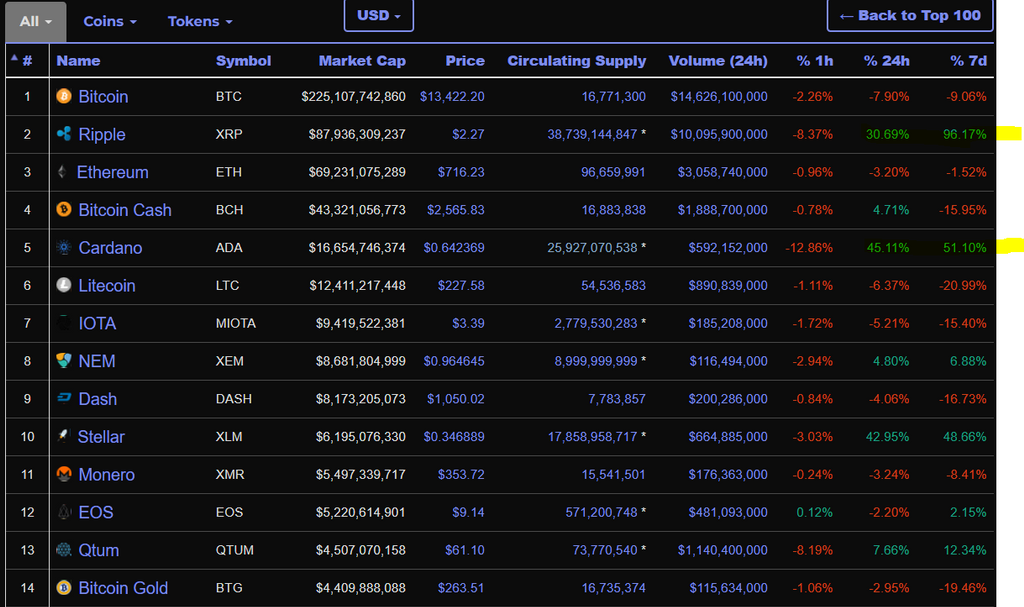Open the Bitcoin Gold name link

point(123,588)
